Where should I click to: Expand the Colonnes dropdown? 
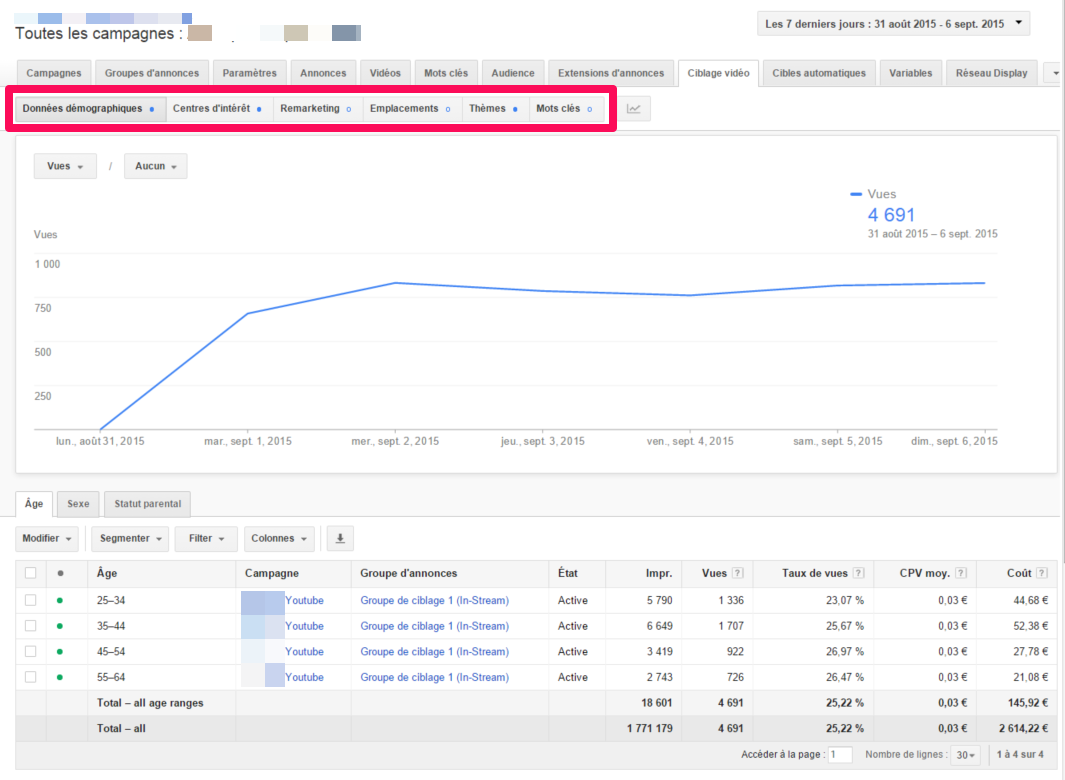click(279, 539)
